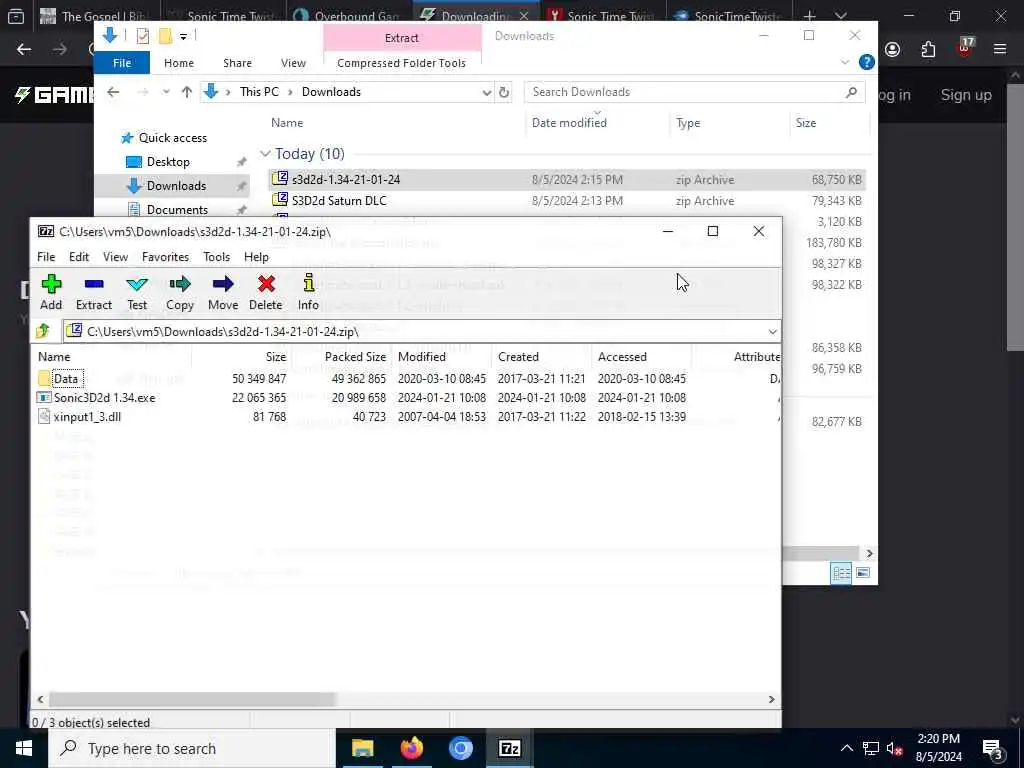Open the Favorites menu
This screenshot has width=1024, height=768.
(165, 257)
